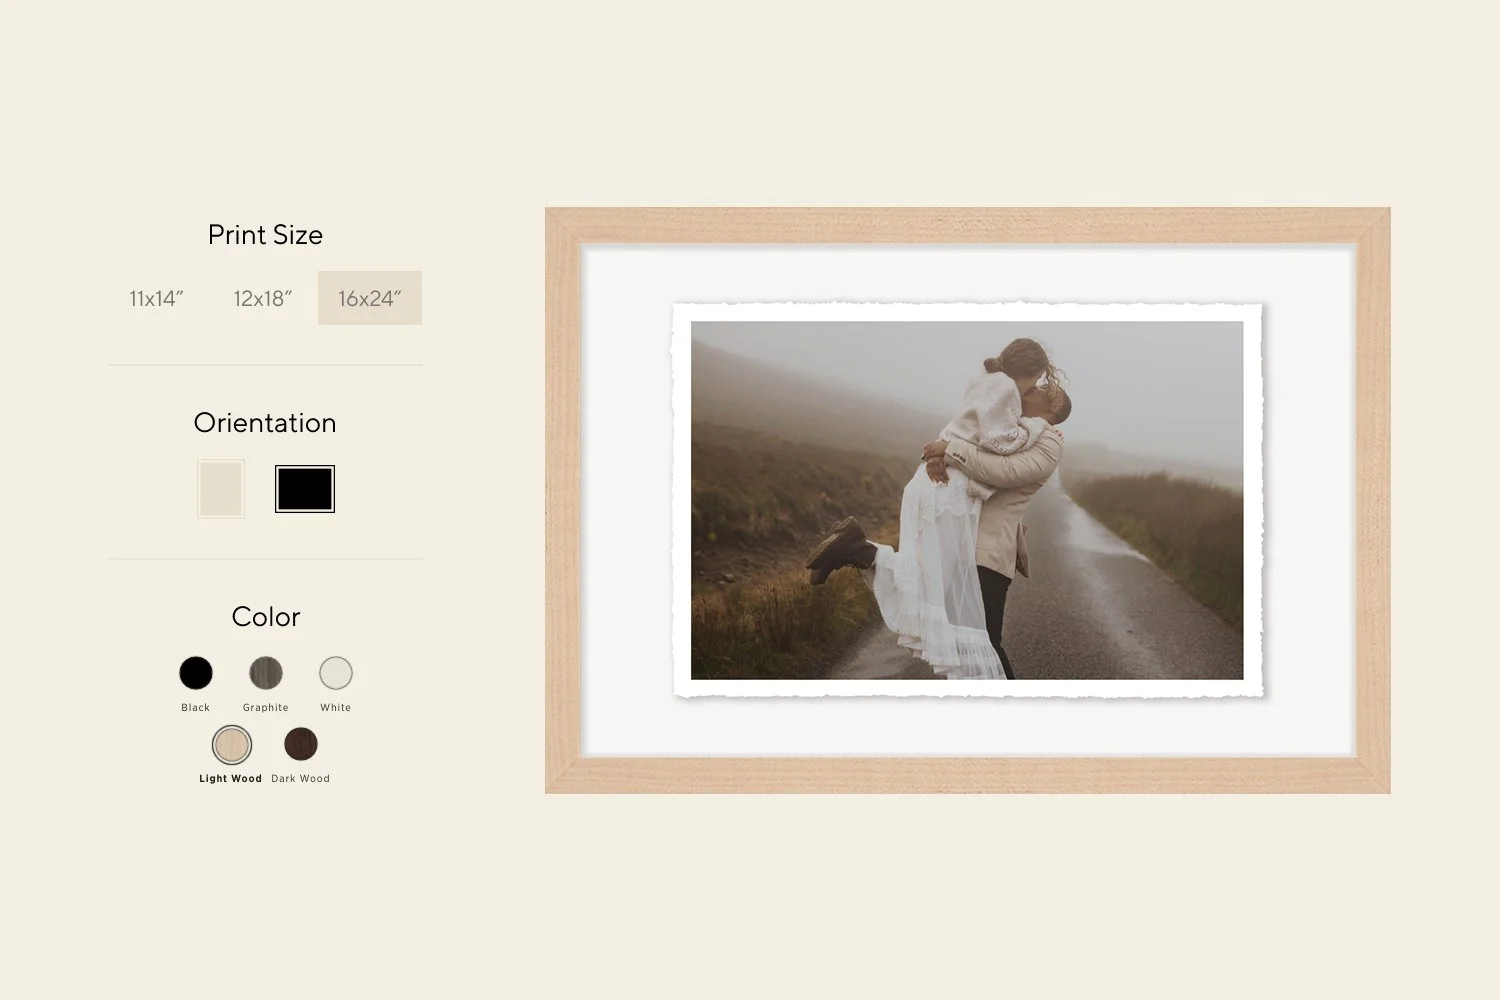Click the Color heading

click(266, 617)
